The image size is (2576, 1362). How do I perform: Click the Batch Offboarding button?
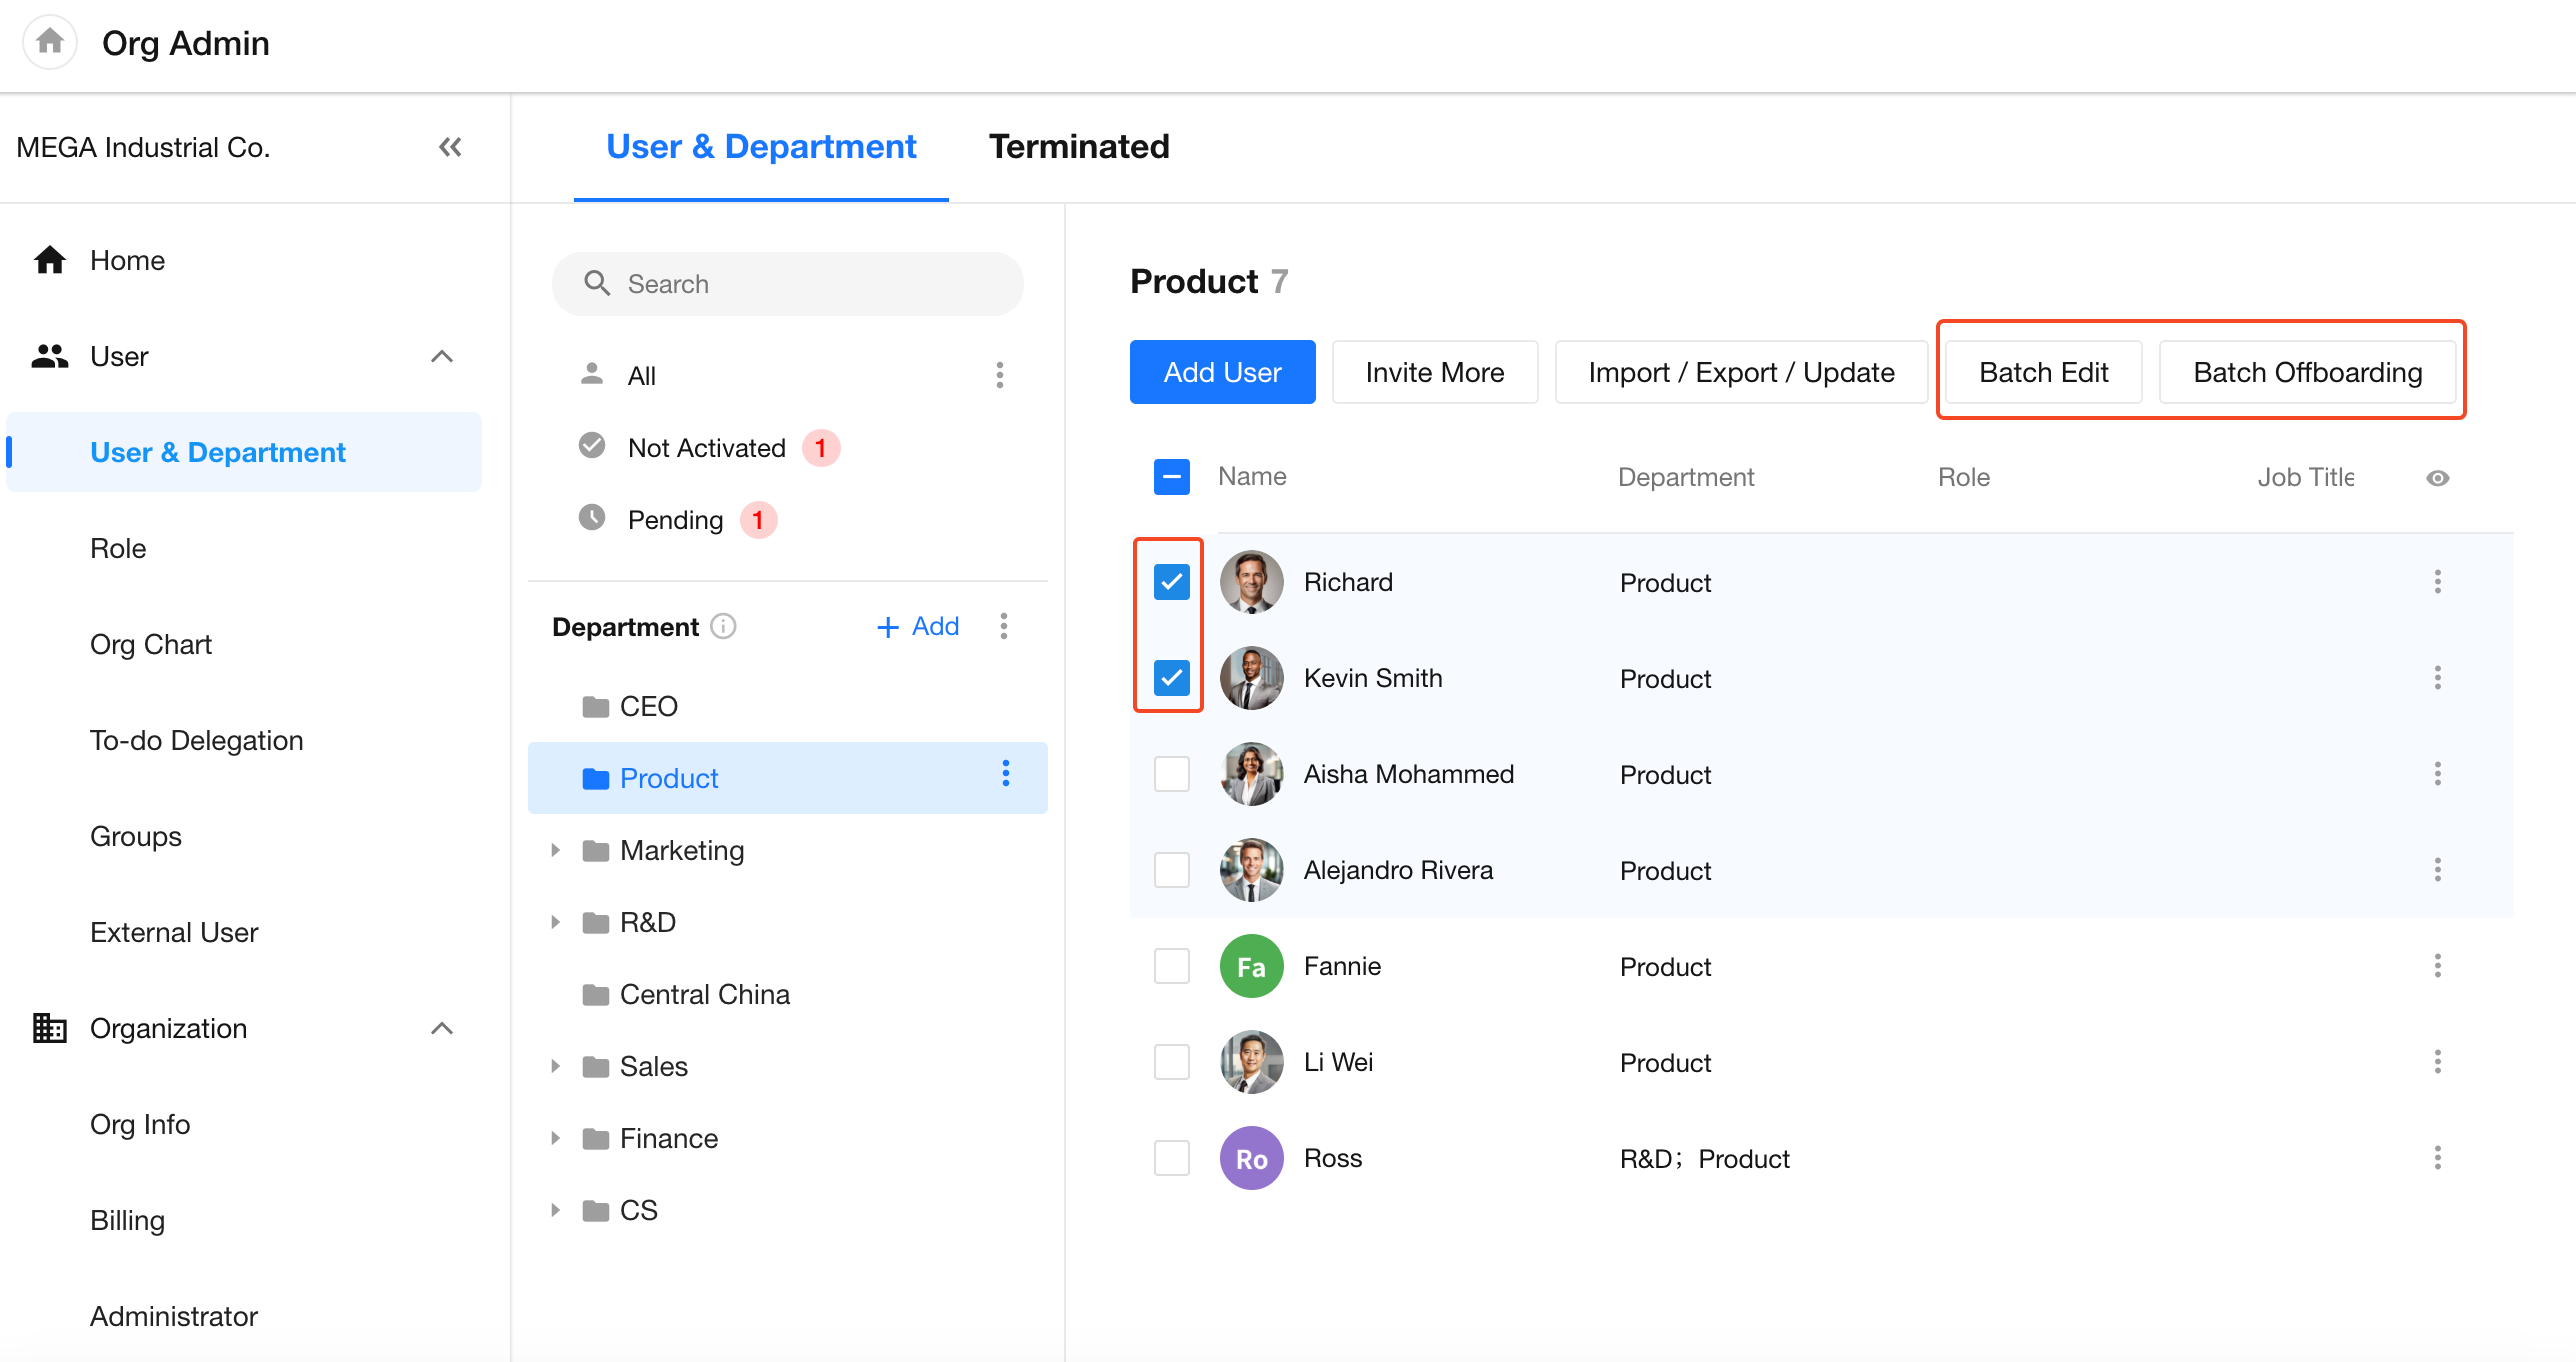[2307, 372]
